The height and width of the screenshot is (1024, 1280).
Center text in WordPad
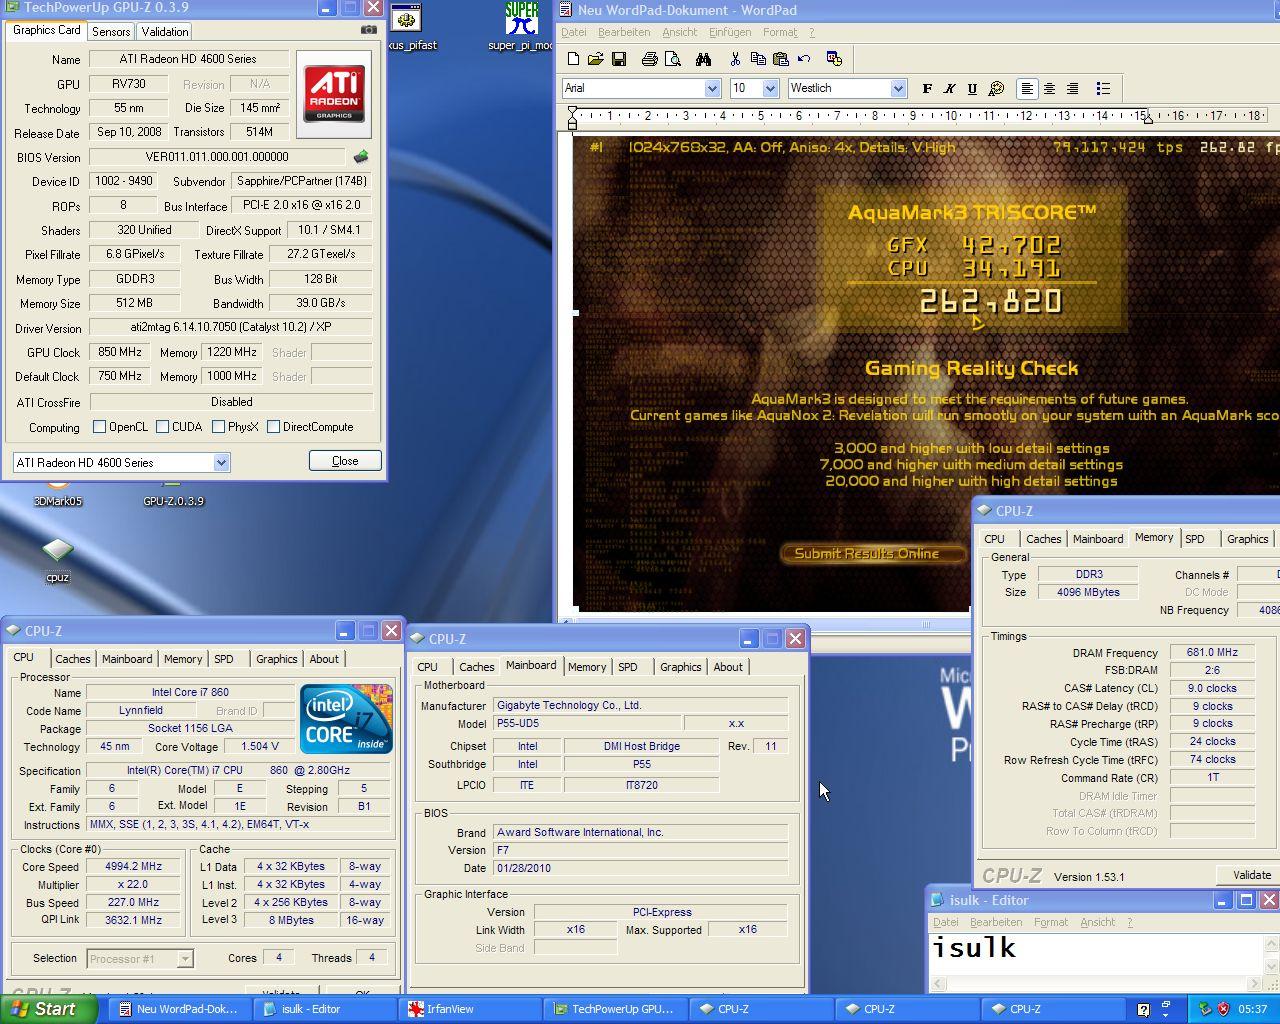(x=1050, y=88)
